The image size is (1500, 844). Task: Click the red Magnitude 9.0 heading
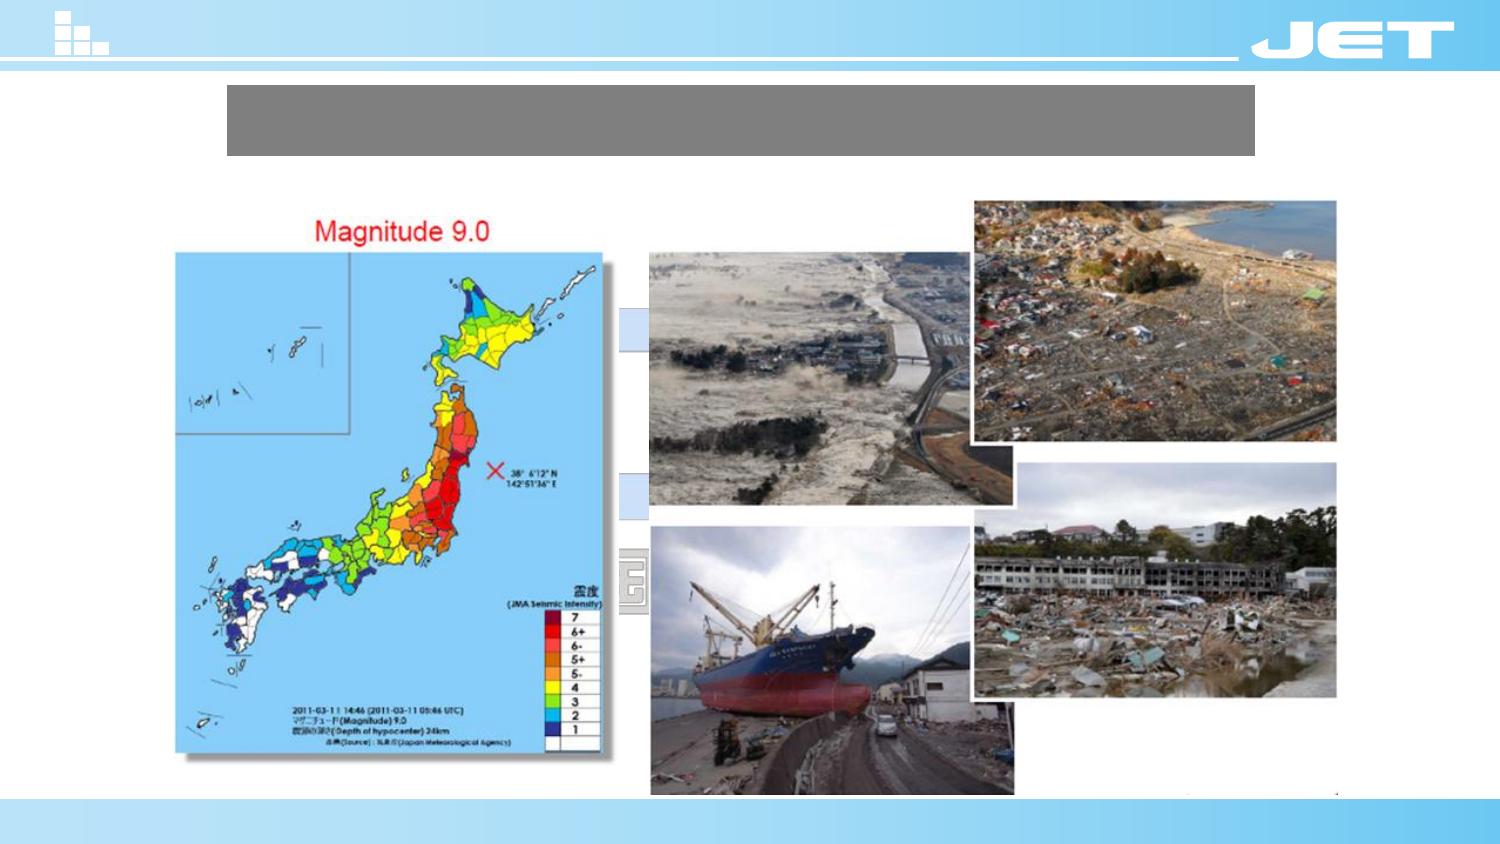click(x=402, y=231)
